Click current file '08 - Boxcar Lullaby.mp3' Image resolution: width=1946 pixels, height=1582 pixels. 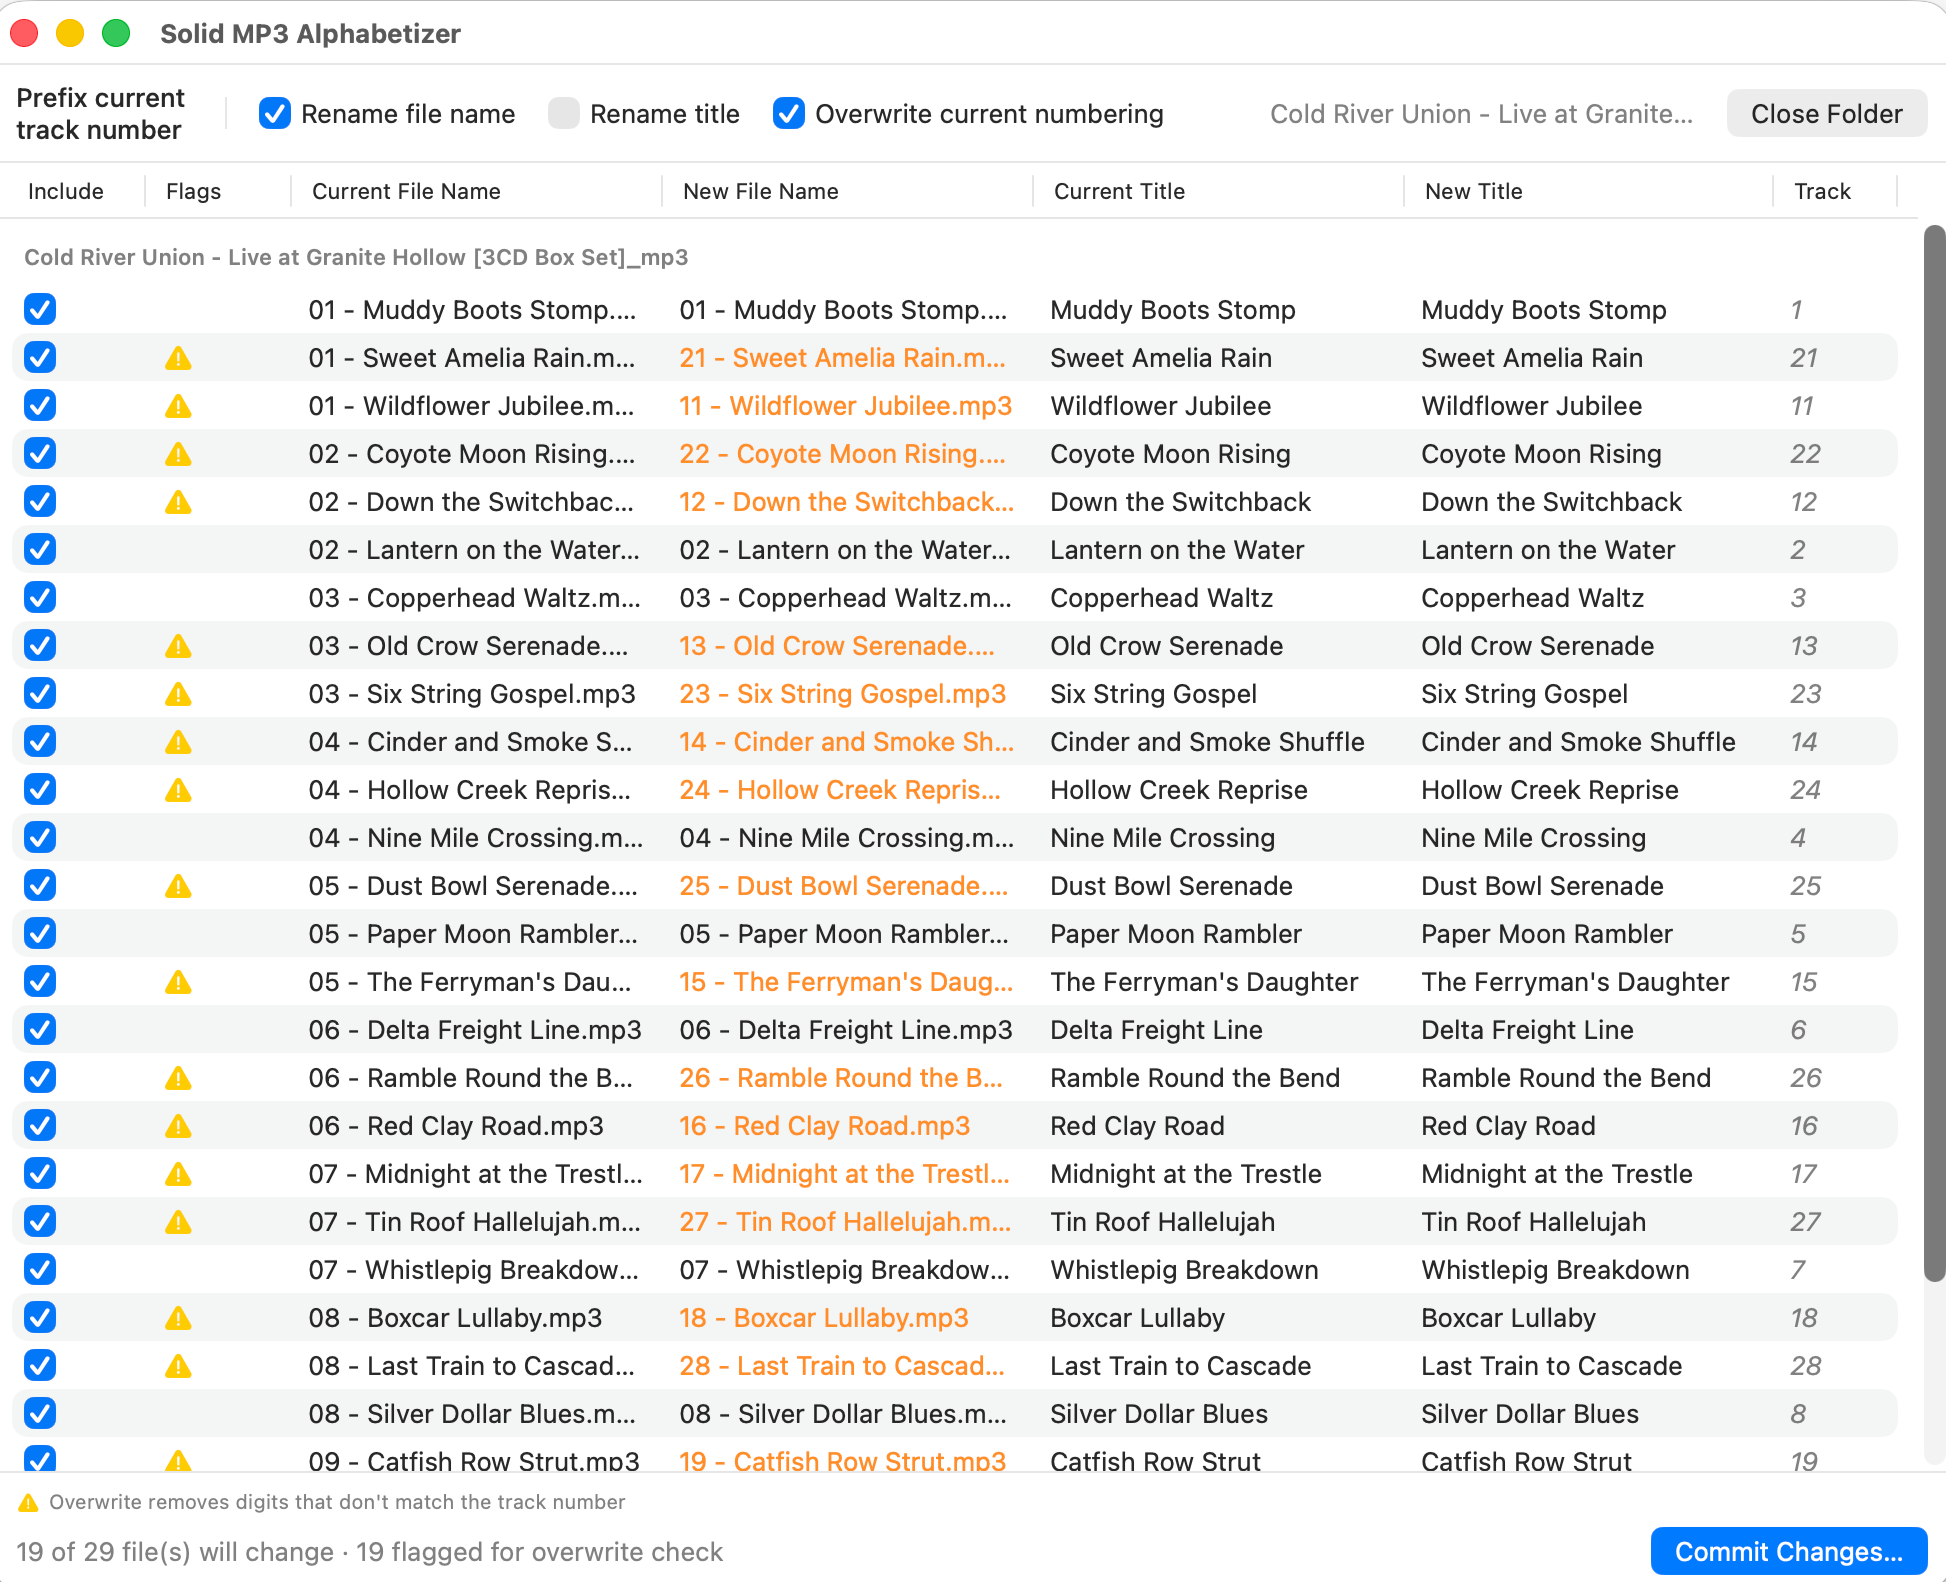[x=455, y=1318]
